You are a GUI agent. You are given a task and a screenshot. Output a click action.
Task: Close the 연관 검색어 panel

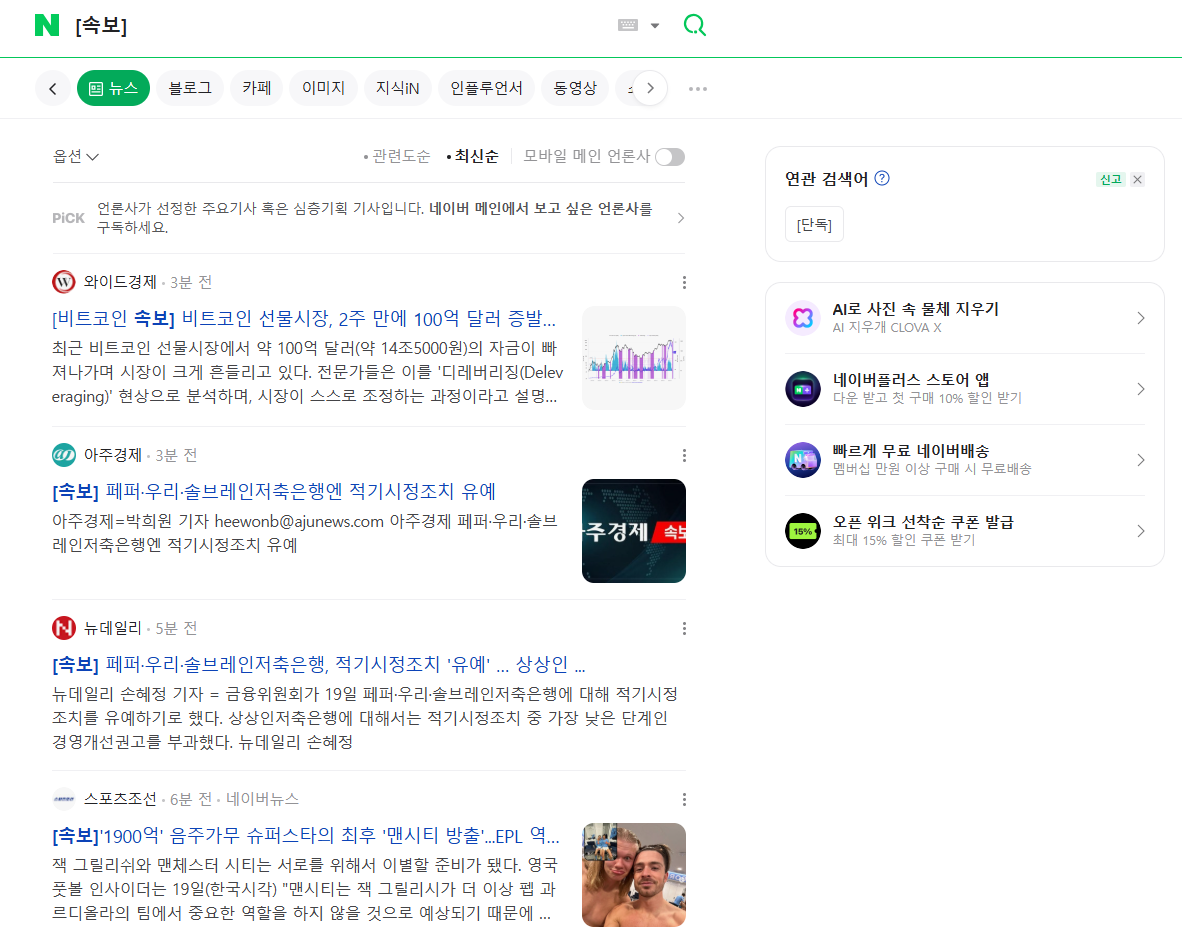pos(1138,179)
